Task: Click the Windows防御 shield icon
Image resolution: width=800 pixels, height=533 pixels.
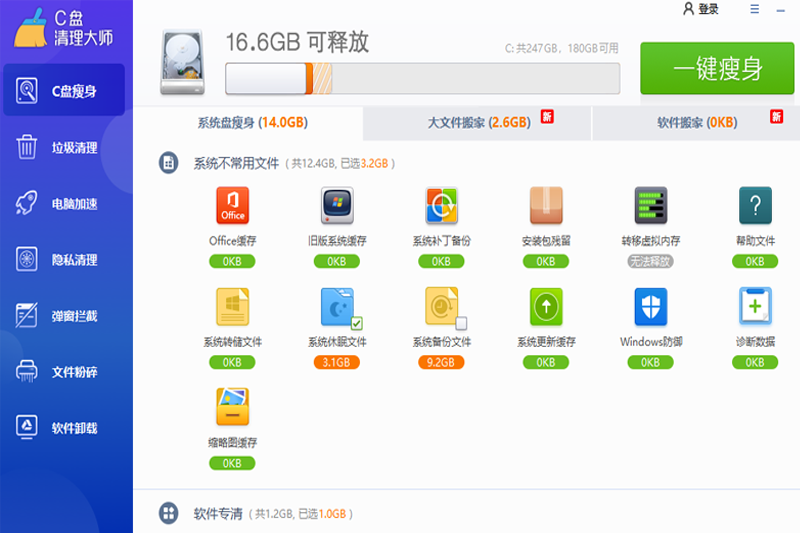Action: pyautogui.click(x=650, y=306)
